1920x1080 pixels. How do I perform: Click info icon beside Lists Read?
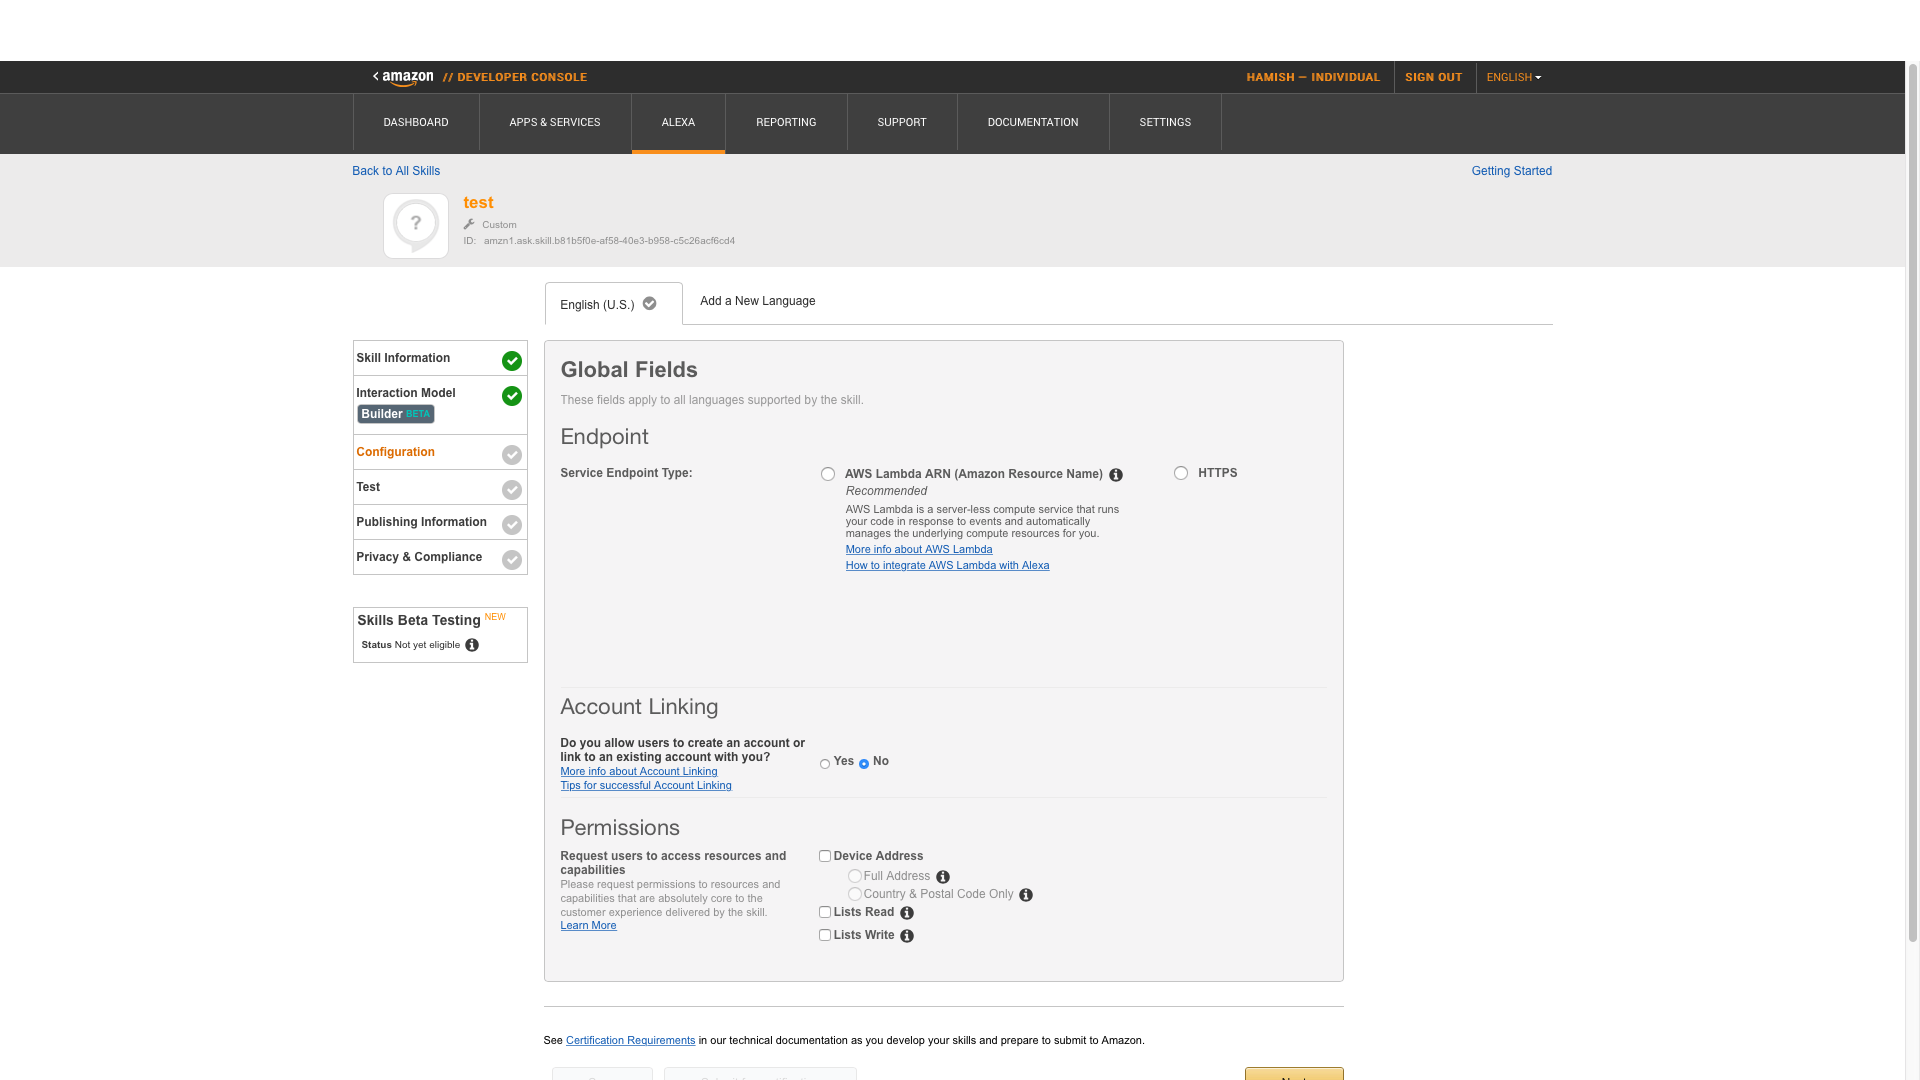click(x=907, y=913)
